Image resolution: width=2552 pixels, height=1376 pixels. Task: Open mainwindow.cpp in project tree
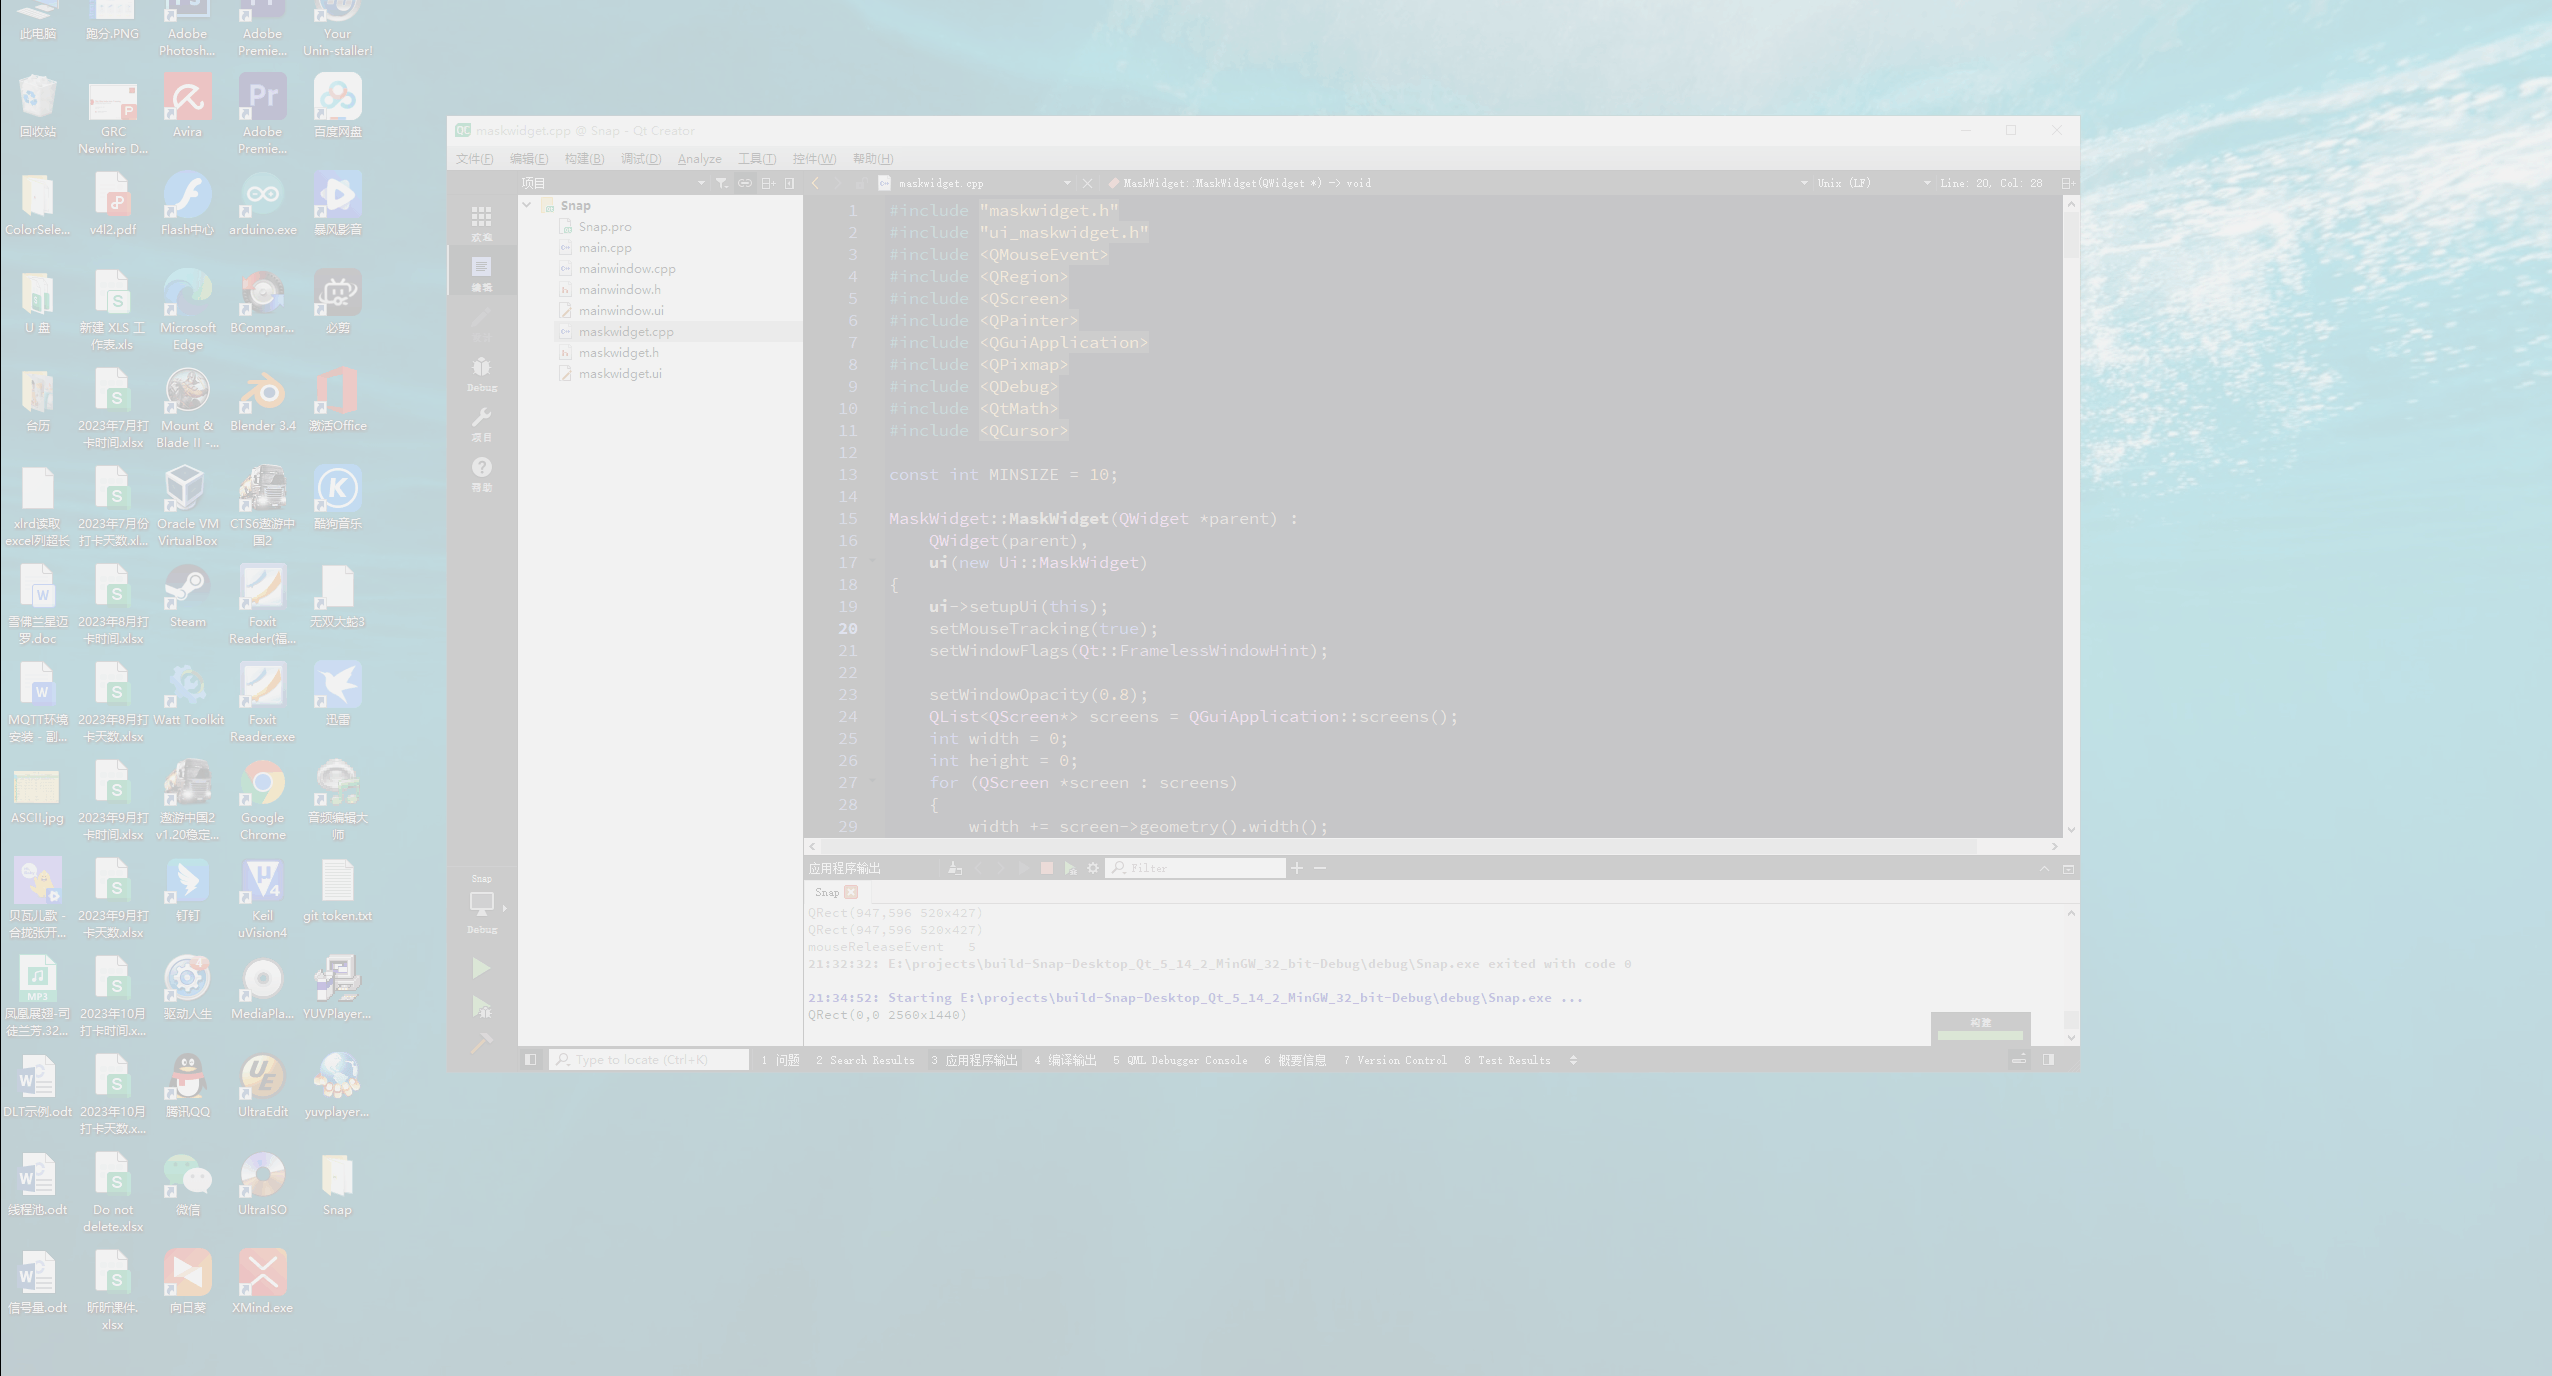pos(627,269)
